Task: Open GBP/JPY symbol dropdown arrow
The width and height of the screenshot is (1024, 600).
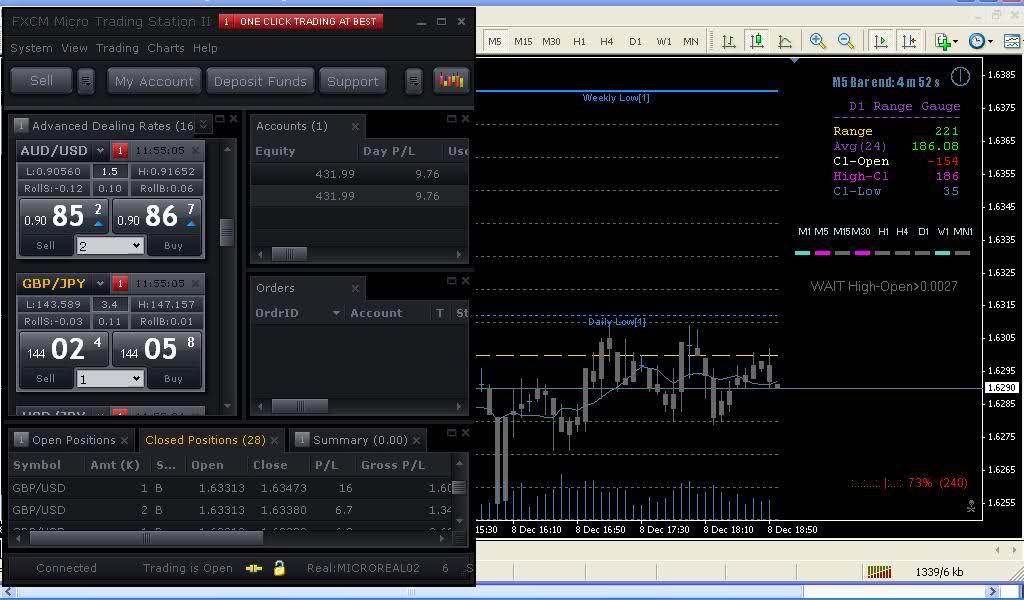Action: [100, 284]
